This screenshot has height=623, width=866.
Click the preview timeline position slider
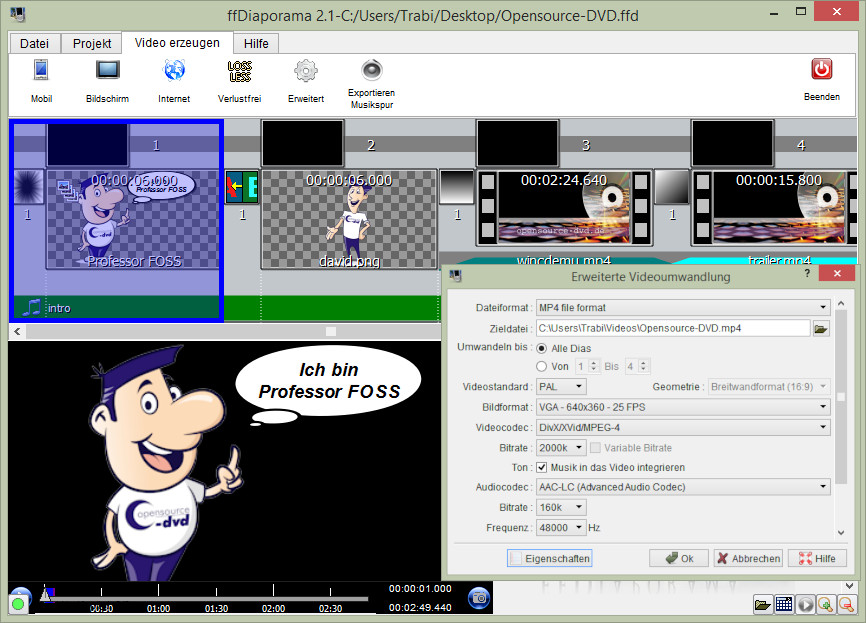pyautogui.click(x=46, y=594)
